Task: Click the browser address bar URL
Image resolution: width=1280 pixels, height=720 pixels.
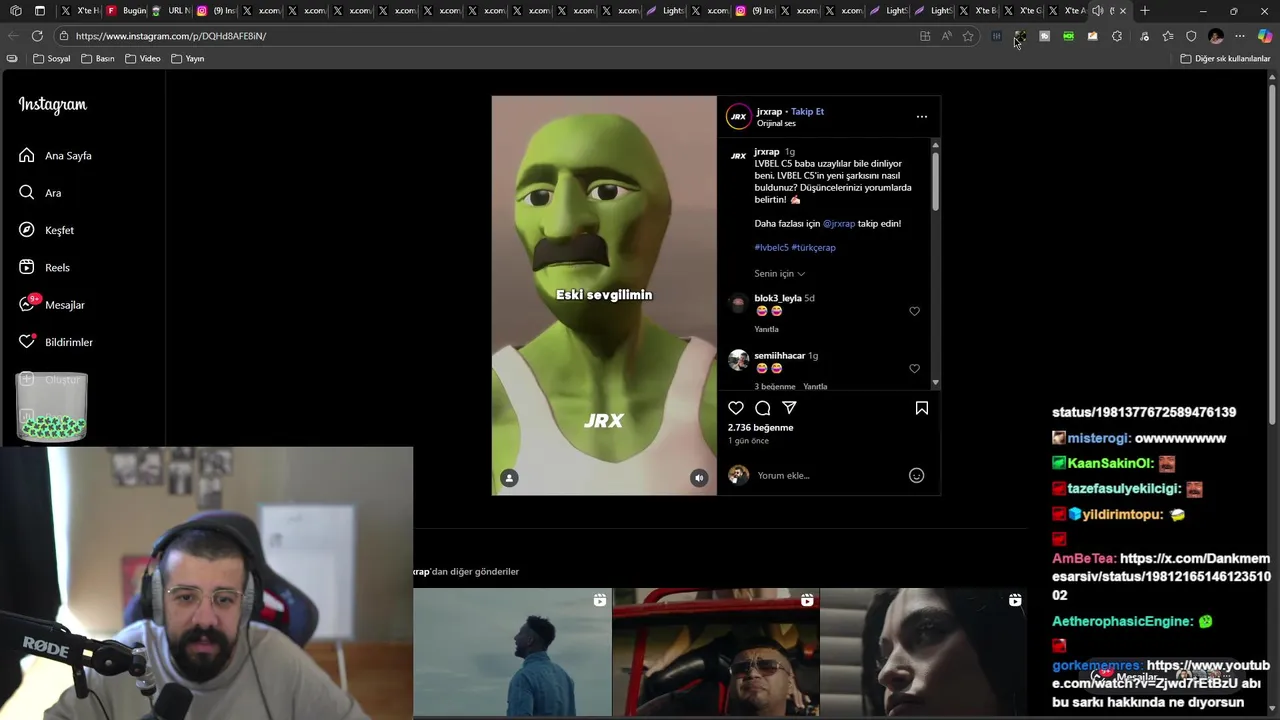Action: tap(171, 36)
